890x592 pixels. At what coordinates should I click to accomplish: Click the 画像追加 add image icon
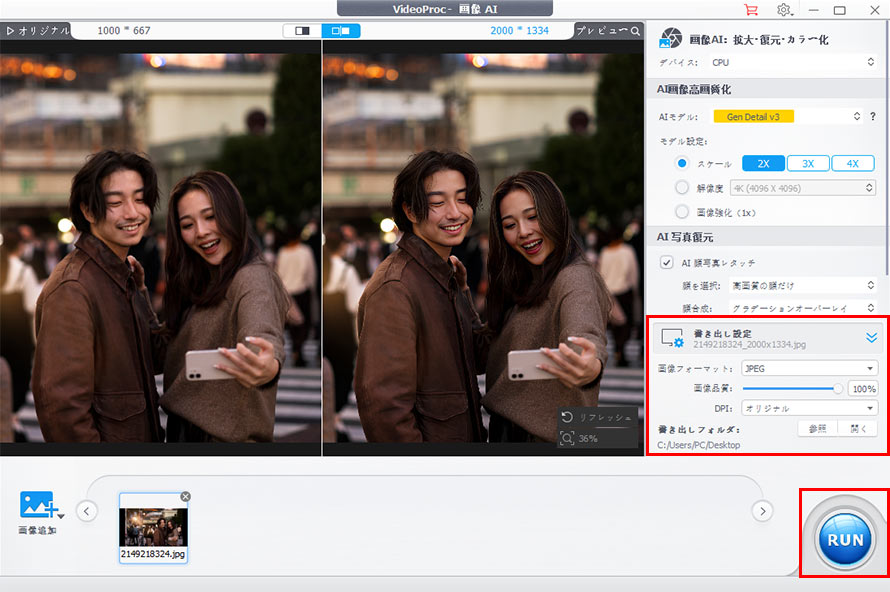point(38,505)
